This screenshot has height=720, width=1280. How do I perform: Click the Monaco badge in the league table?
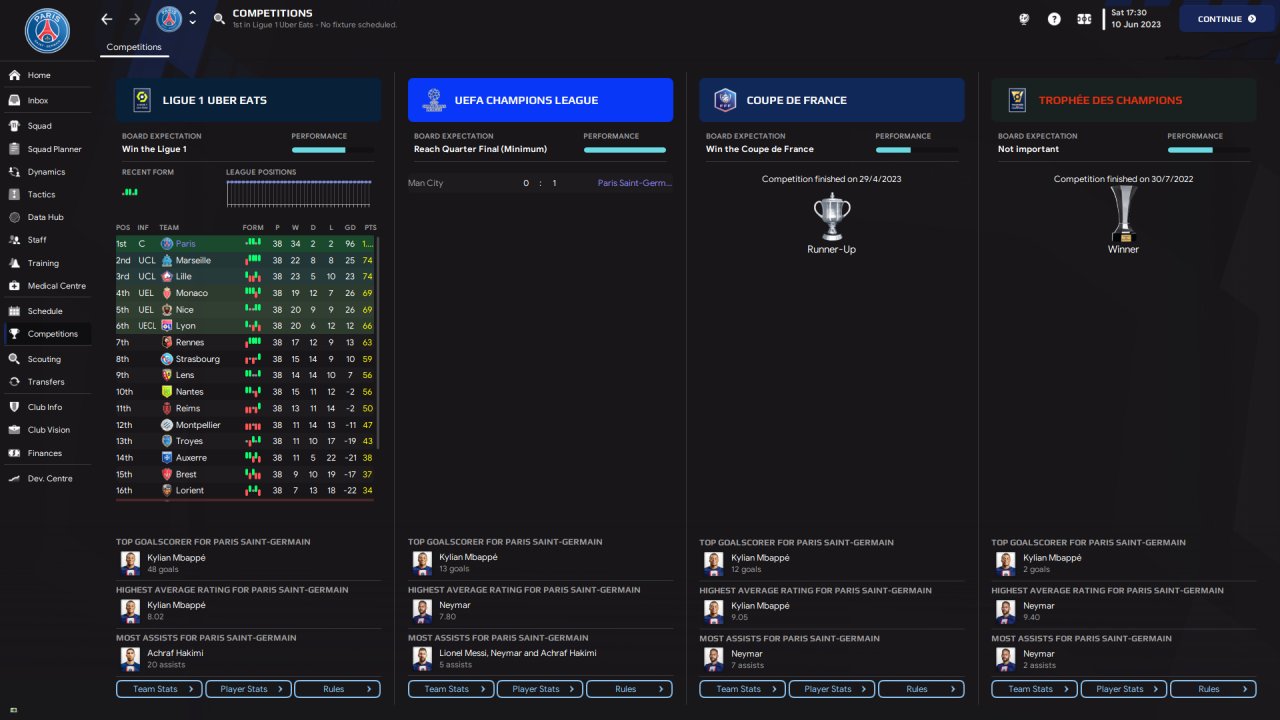click(167, 293)
